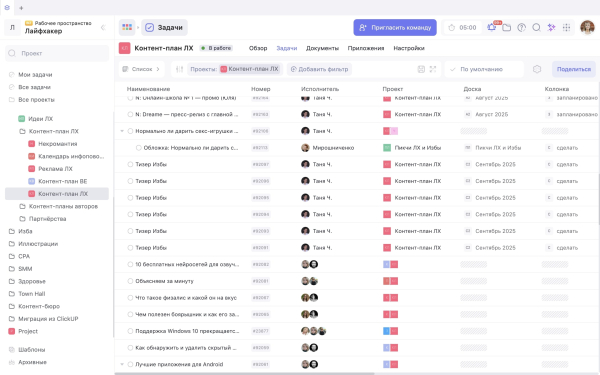Click pink project tag in 'Нормально ли дарить' row
This screenshot has height=375, width=600.
coord(394,131)
